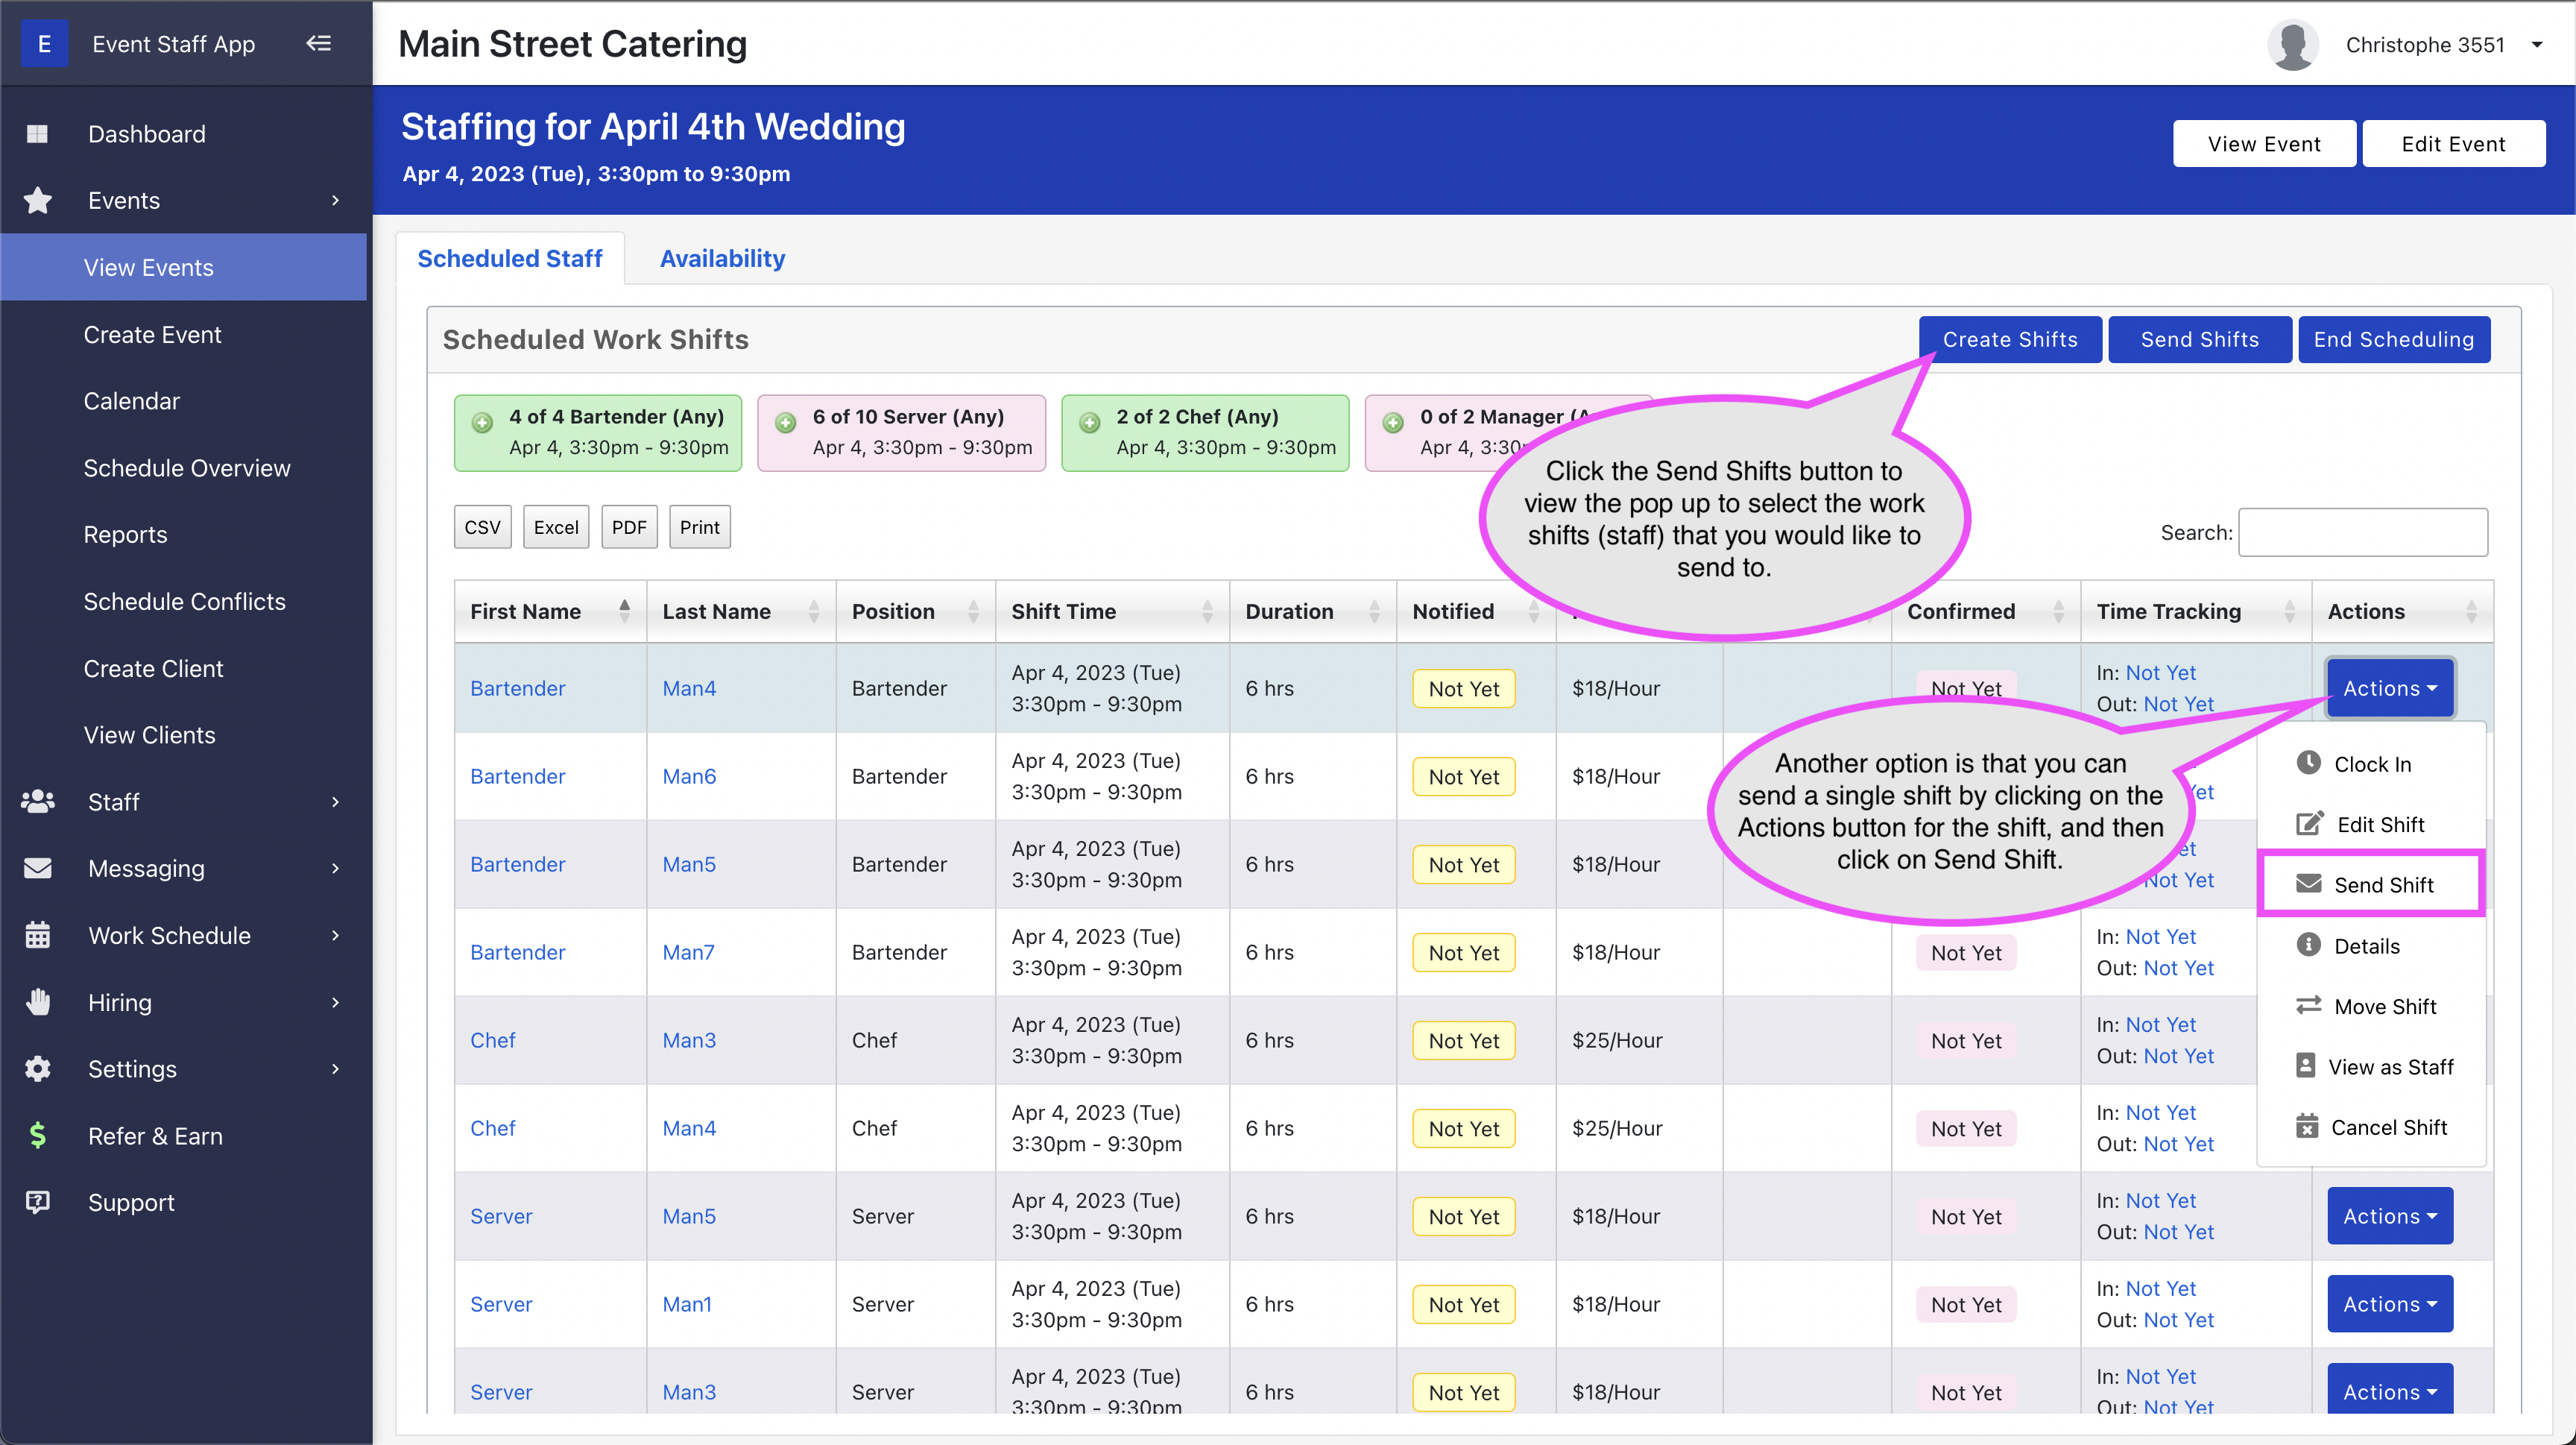Image resolution: width=2576 pixels, height=1445 pixels.
Task: Open the Bartender Man6 first name link
Action: [x=517, y=777]
